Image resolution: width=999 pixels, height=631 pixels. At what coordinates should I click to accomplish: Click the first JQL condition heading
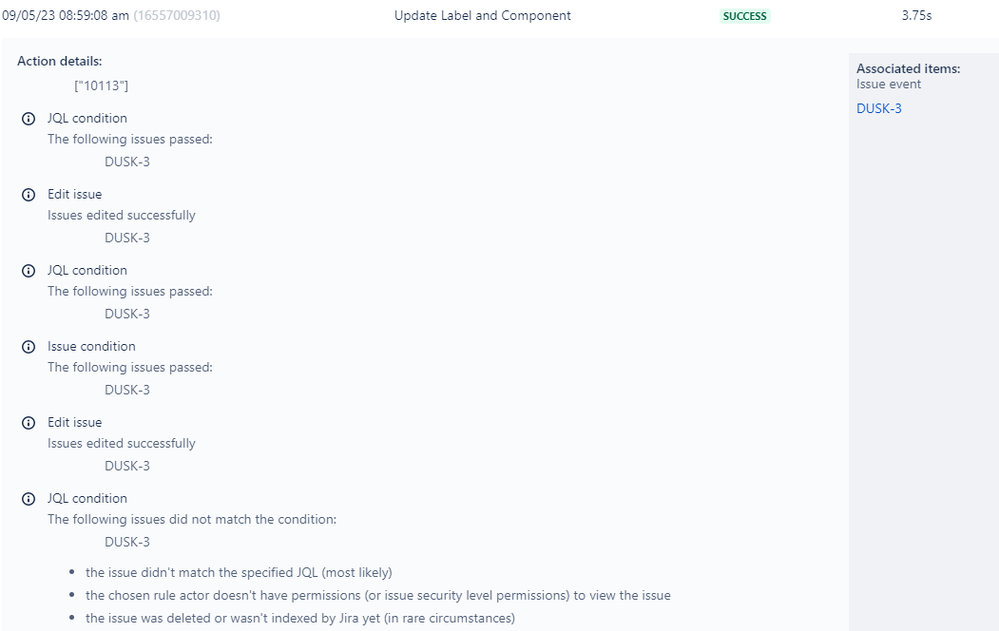(x=87, y=119)
